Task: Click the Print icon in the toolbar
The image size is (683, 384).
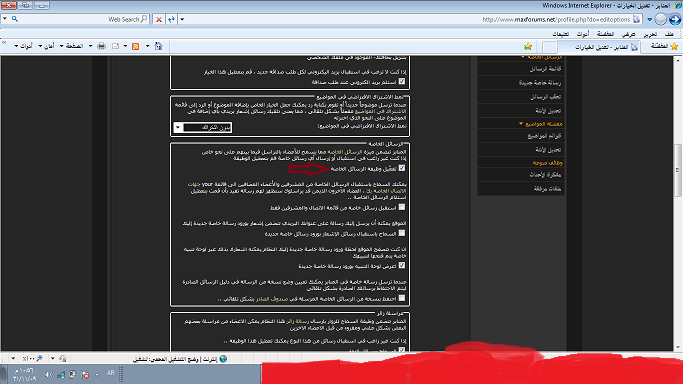Action: (101, 46)
